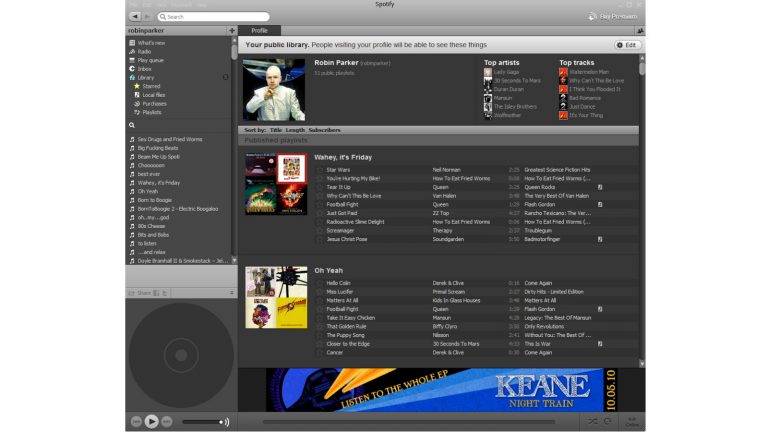Toggle shuffle playback mode

(592, 421)
